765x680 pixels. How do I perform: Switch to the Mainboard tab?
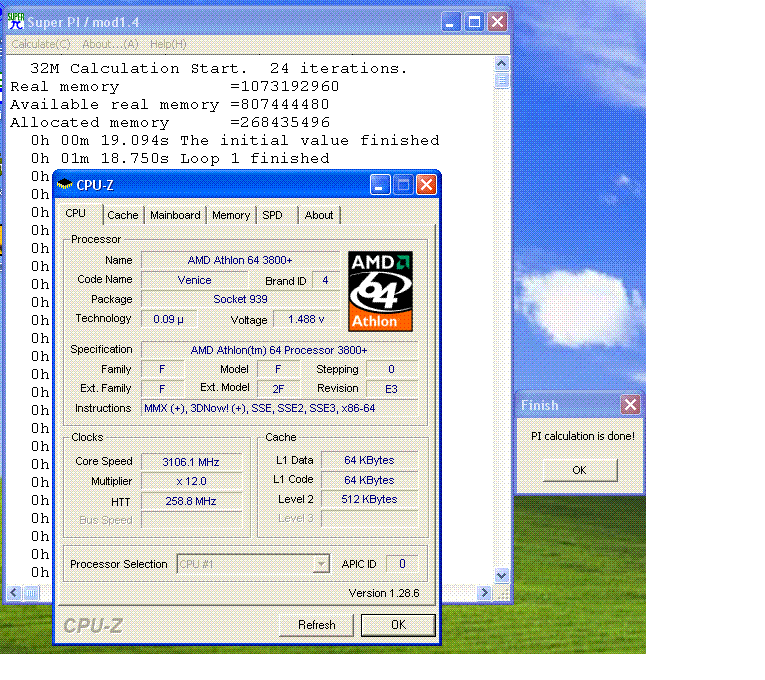[175, 215]
